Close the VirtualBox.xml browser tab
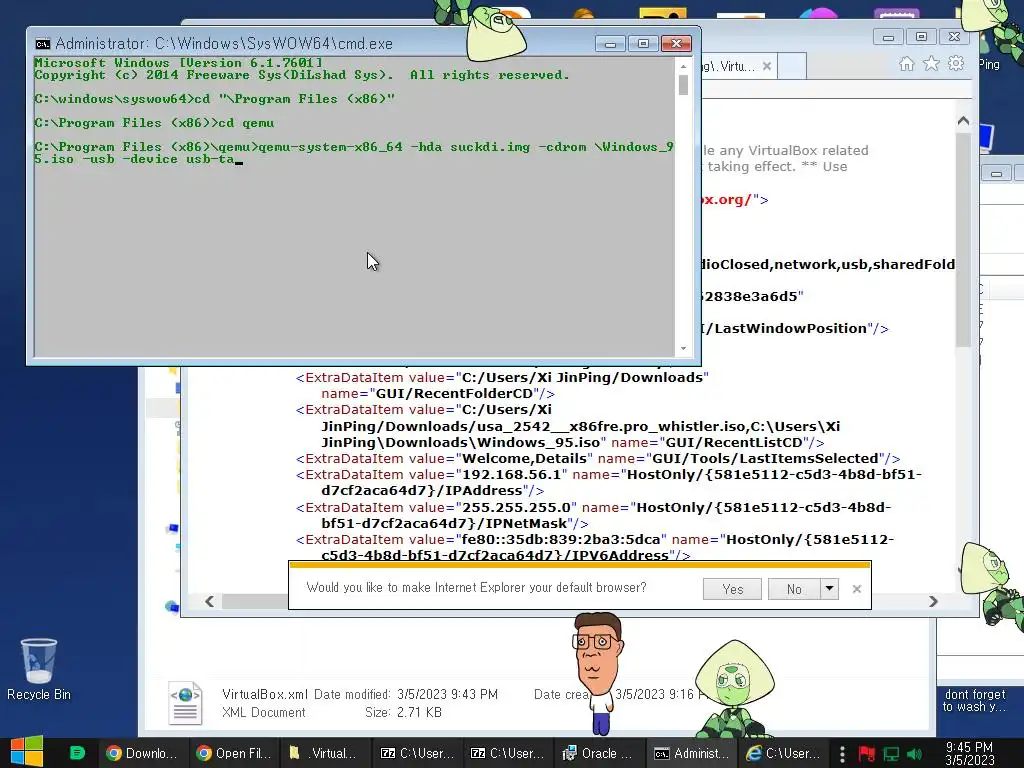The height and width of the screenshot is (768, 1024). click(767, 66)
